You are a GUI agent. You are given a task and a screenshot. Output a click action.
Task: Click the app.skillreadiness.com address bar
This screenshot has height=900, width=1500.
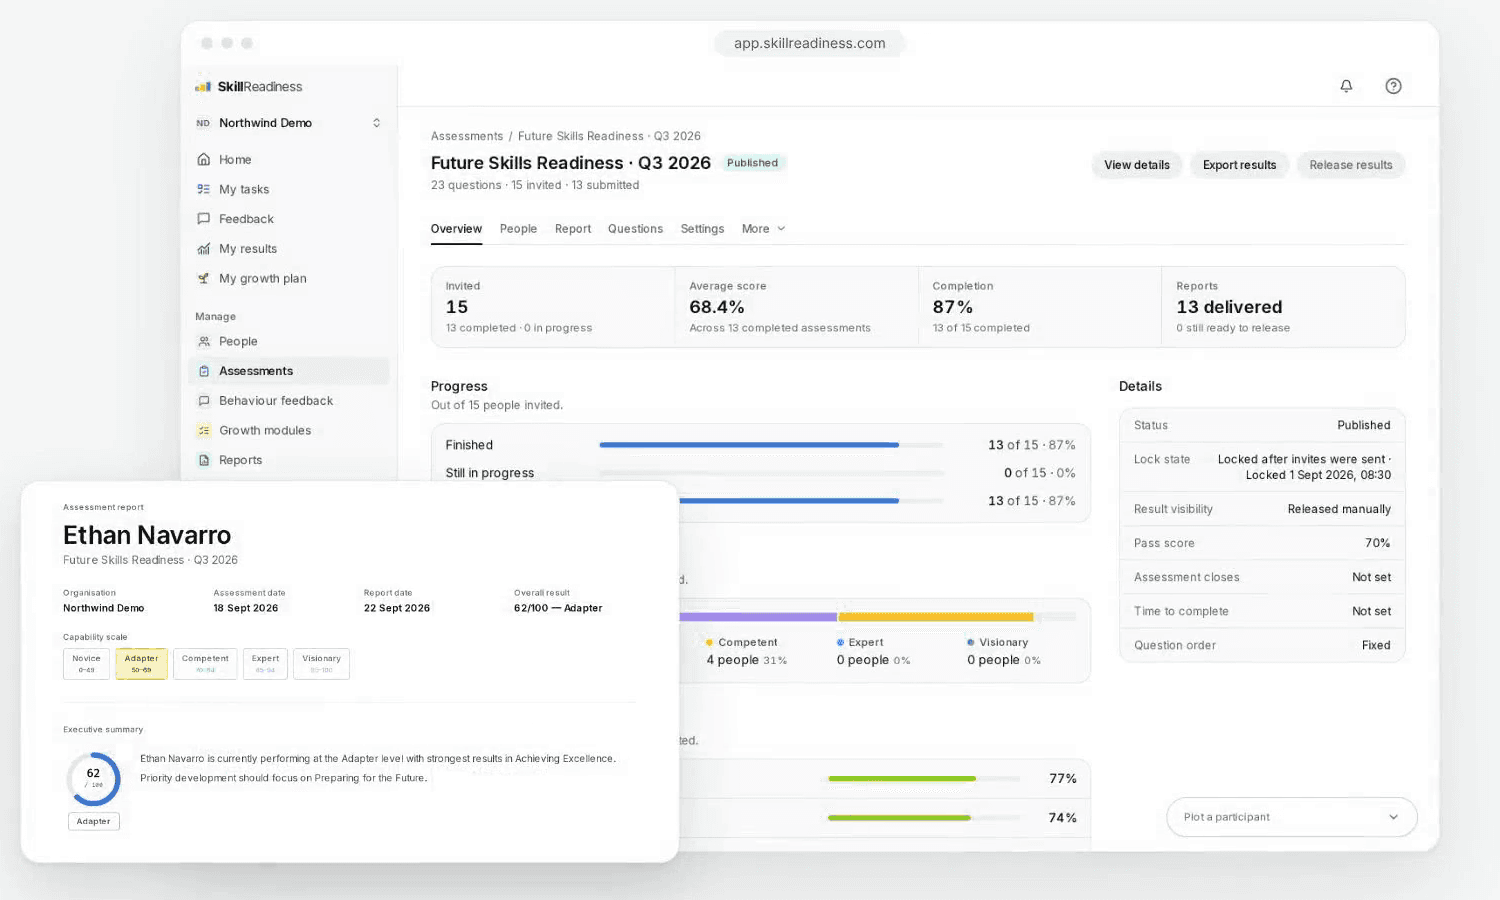coord(809,43)
